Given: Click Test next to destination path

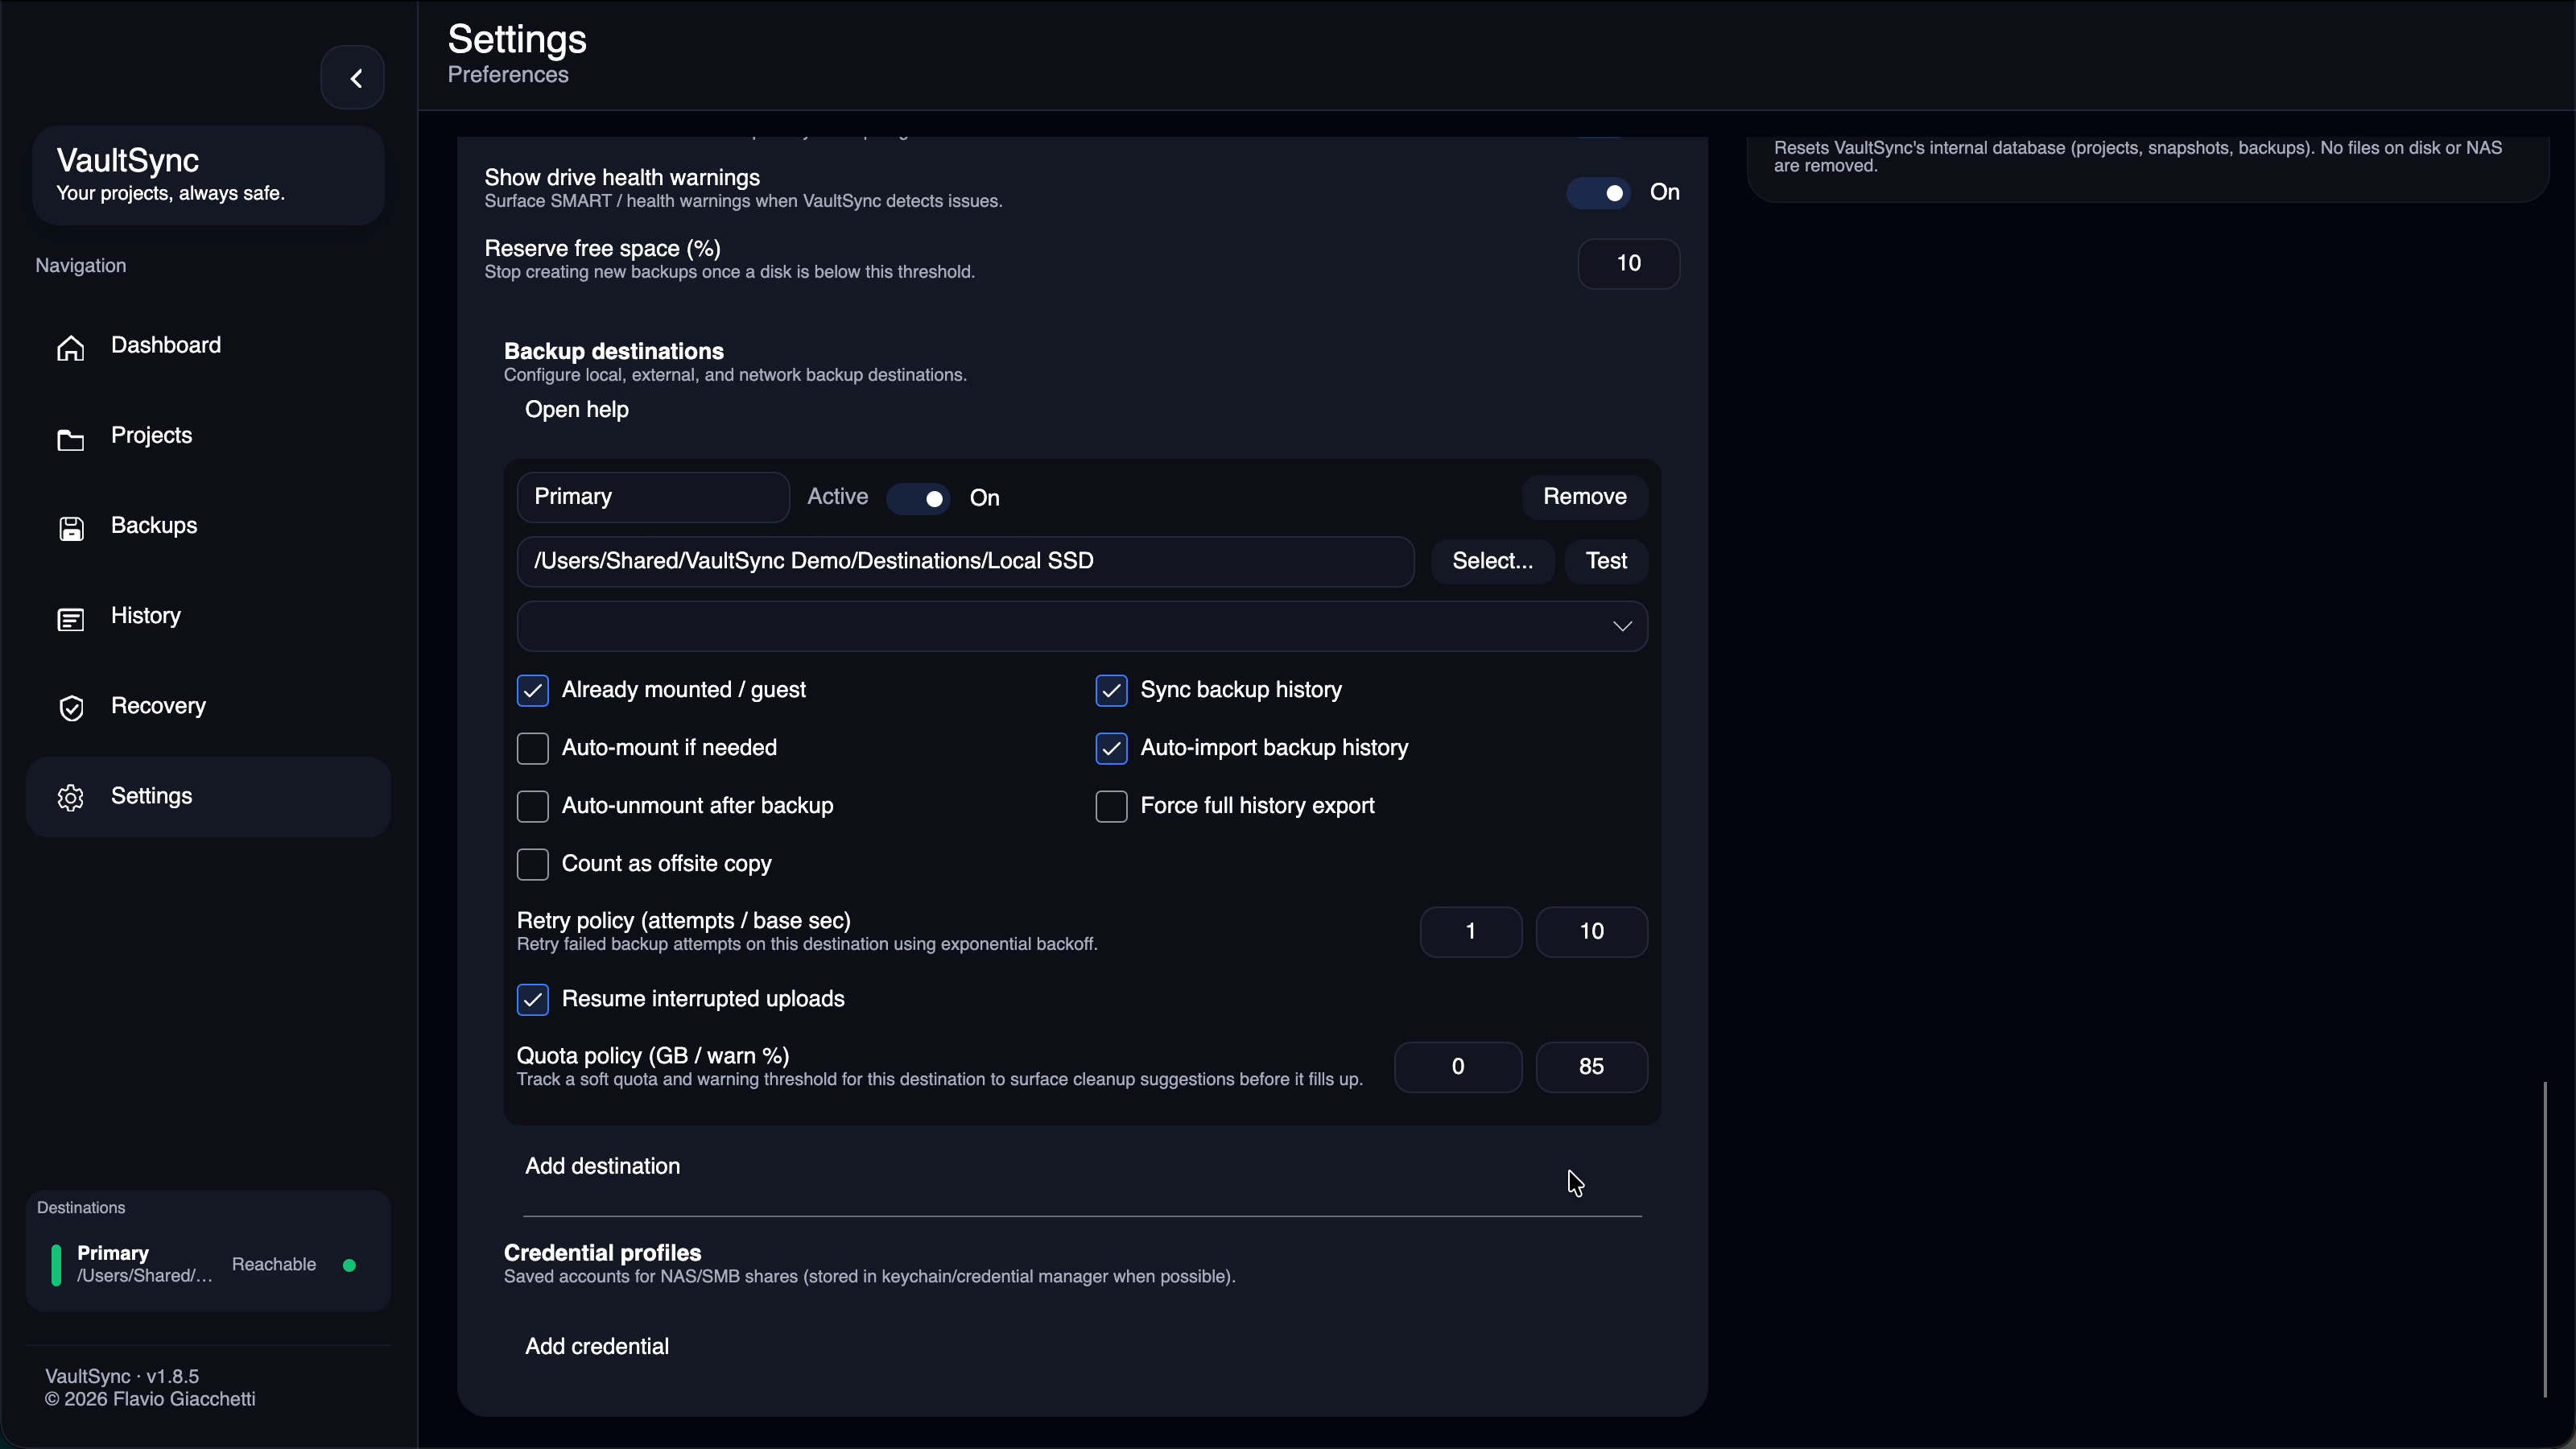Looking at the screenshot, I should 1606,561.
